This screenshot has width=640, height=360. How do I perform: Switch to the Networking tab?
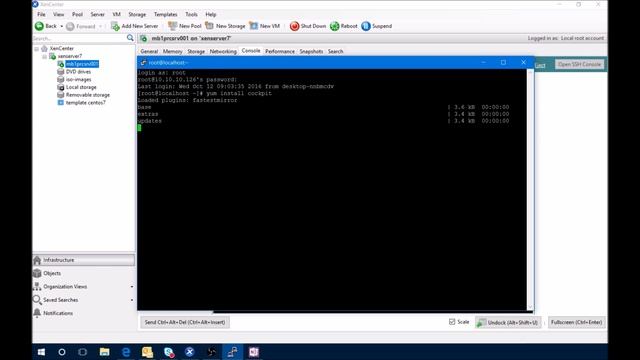coord(223,51)
